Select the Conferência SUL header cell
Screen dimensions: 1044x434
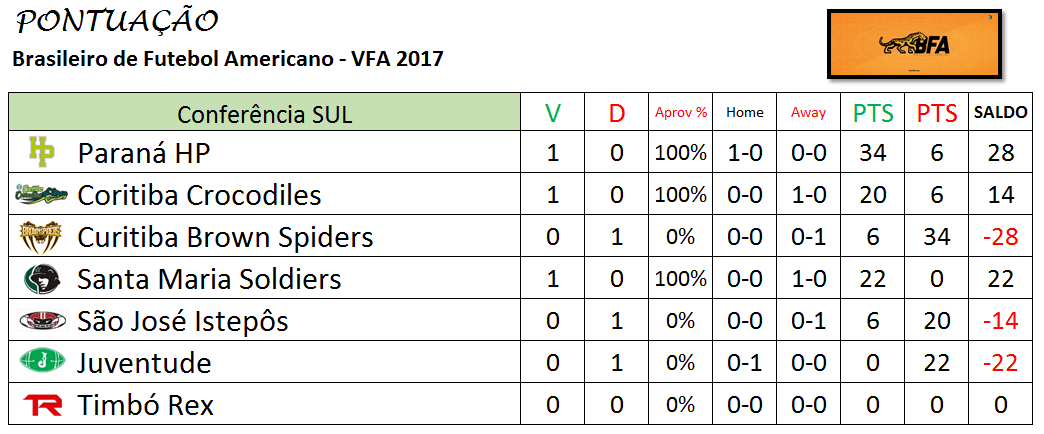(x=264, y=112)
